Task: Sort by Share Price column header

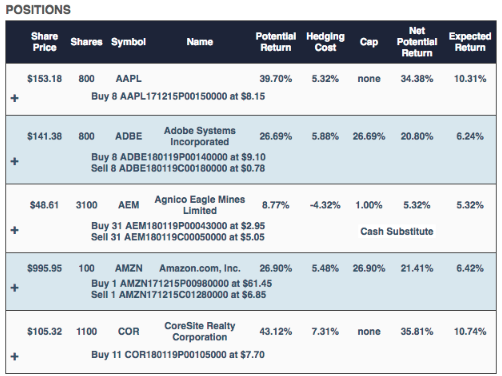Action: pos(44,42)
